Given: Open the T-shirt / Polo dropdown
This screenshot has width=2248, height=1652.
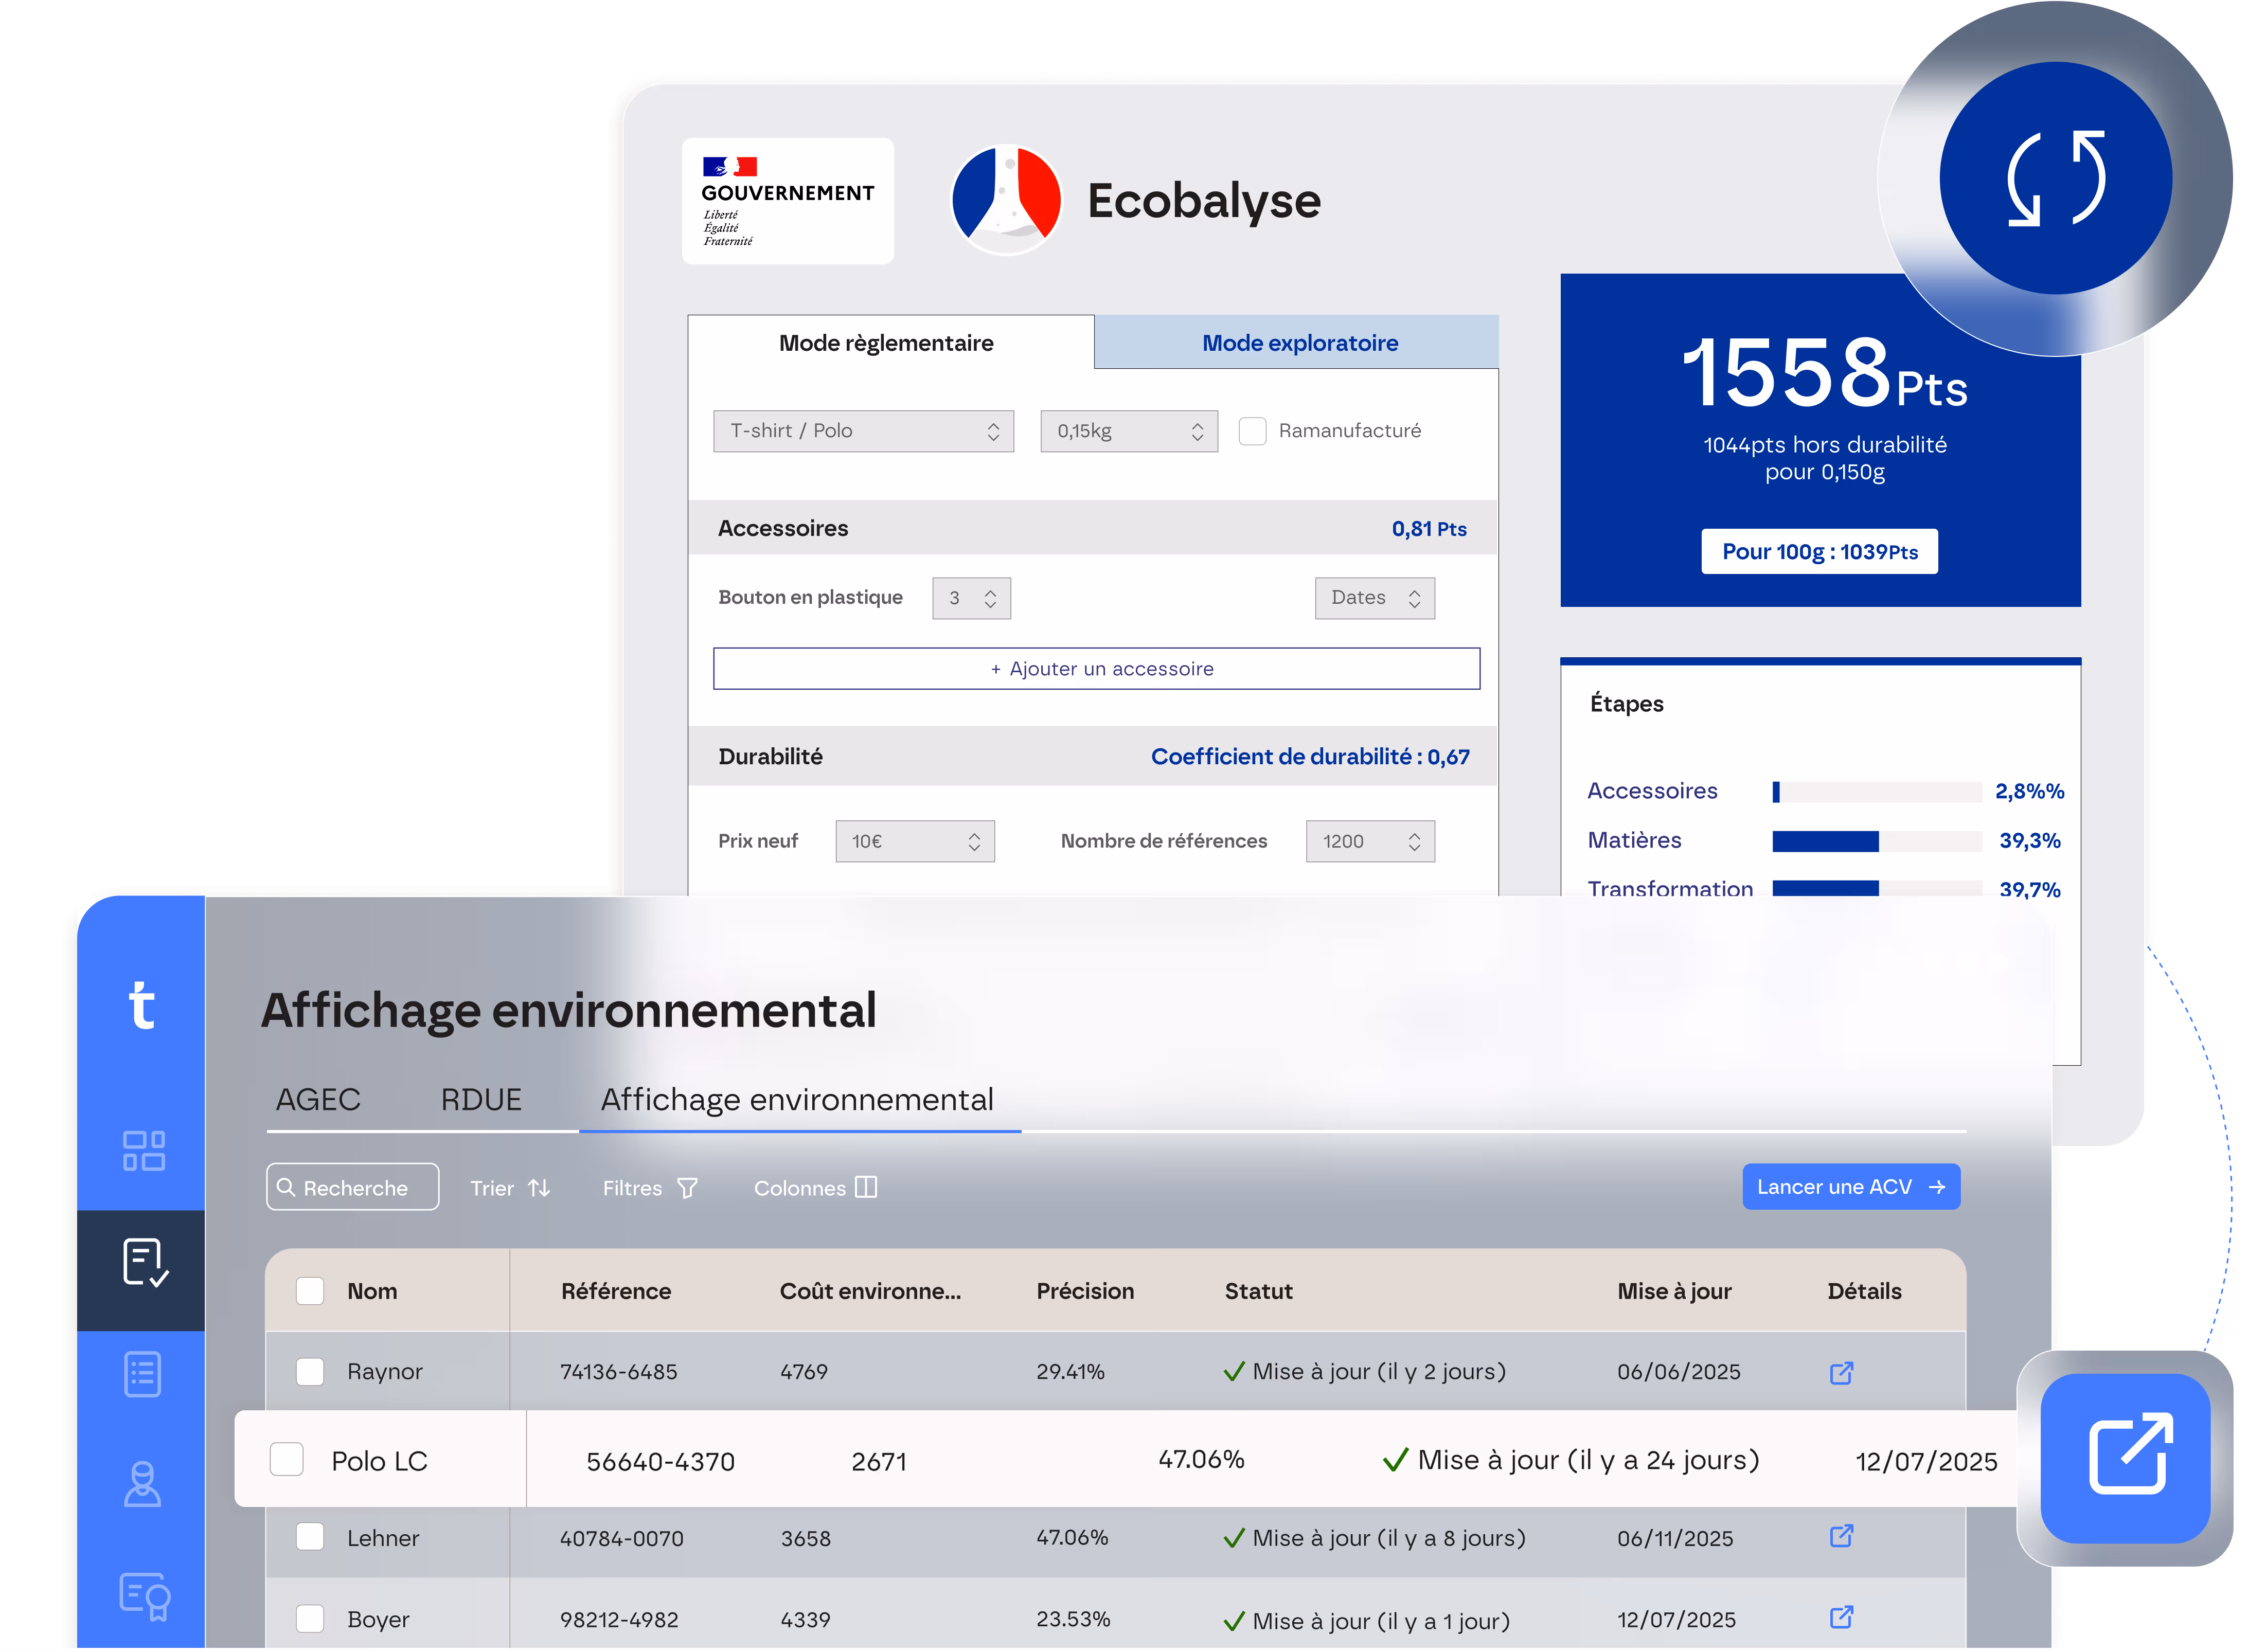Looking at the screenshot, I should pyautogui.click(x=863, y=431).
